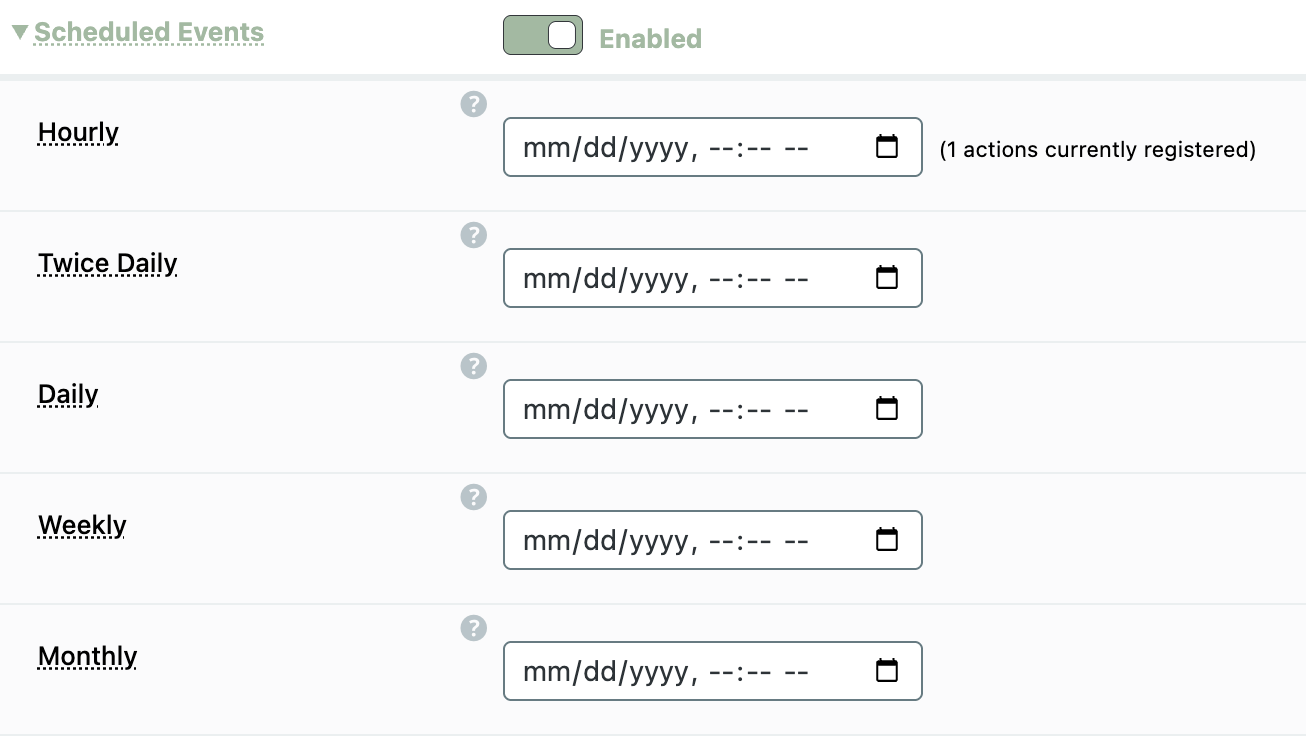The height and width of the screenshot is (736, 1306).
Task: Click the Hourly label text
Action: pos(78,132)
